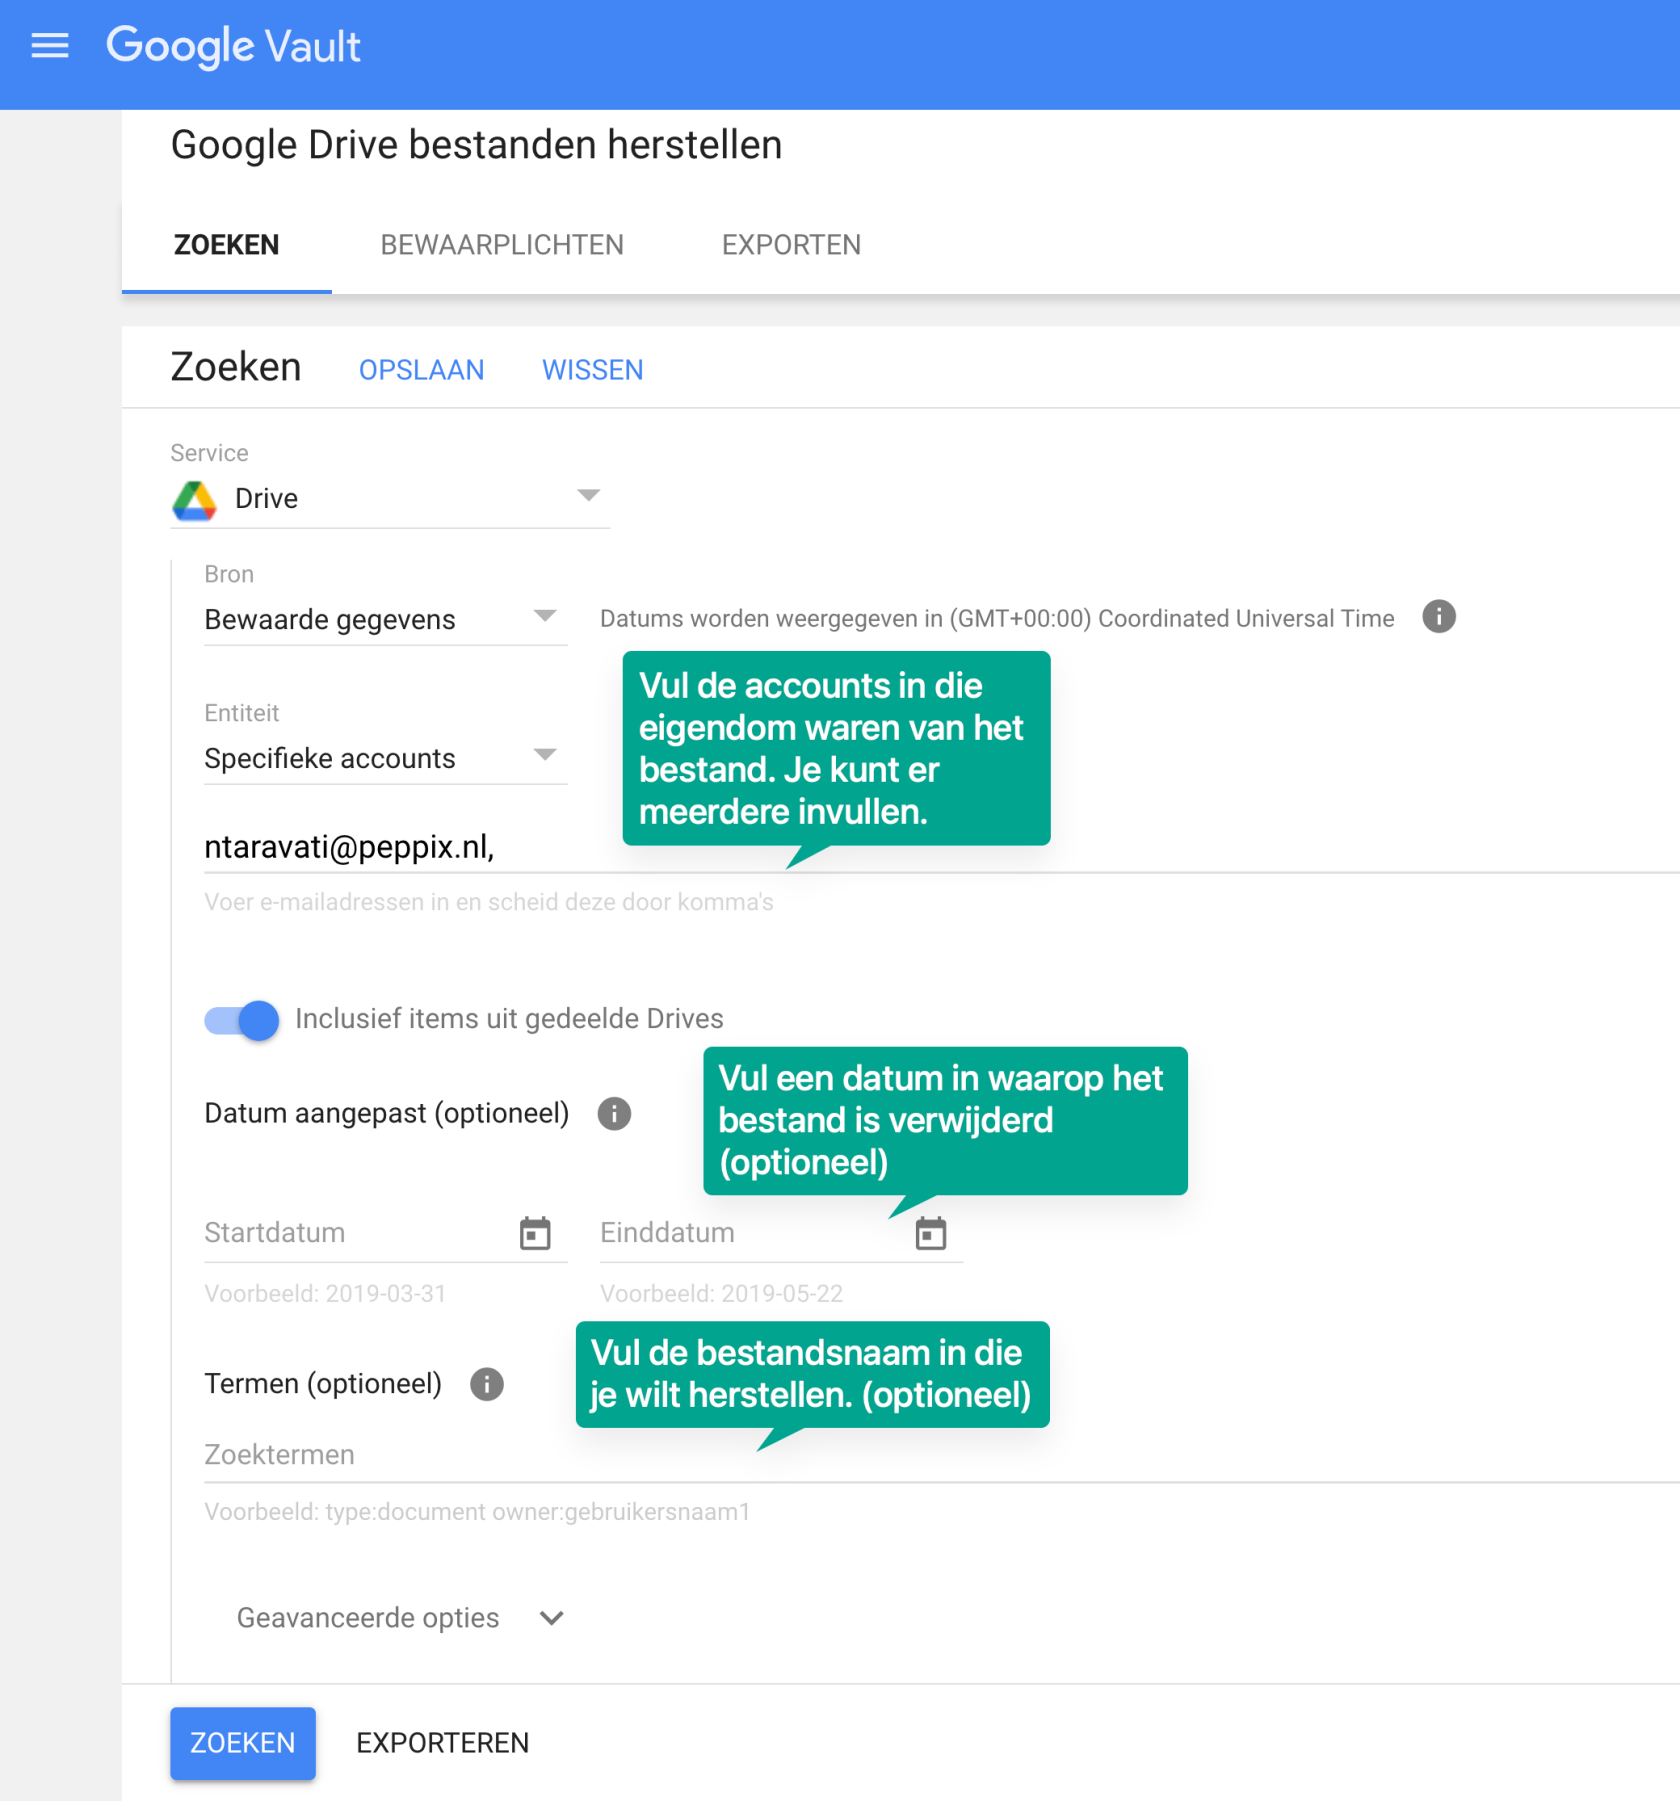Open the Entiteit dropdown Specifieke accounts
1680x1801 pixels.
tap(385, 758)
